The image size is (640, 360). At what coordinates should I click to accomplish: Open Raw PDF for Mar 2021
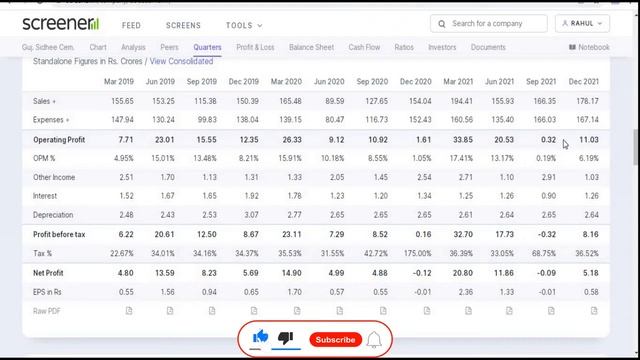coord(468,311)
